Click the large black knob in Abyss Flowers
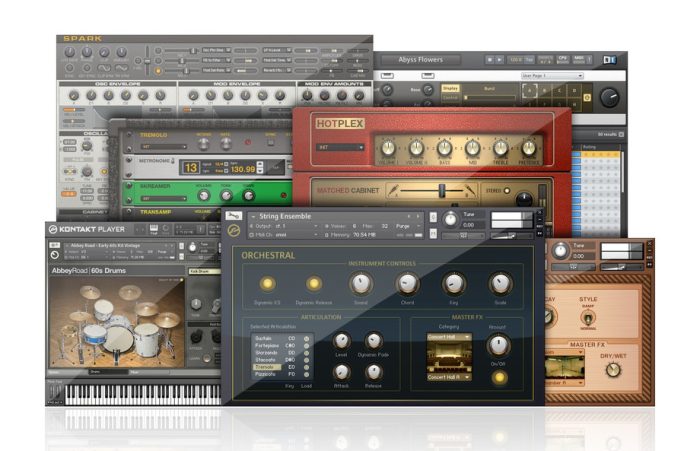 [x=609, y=97]
